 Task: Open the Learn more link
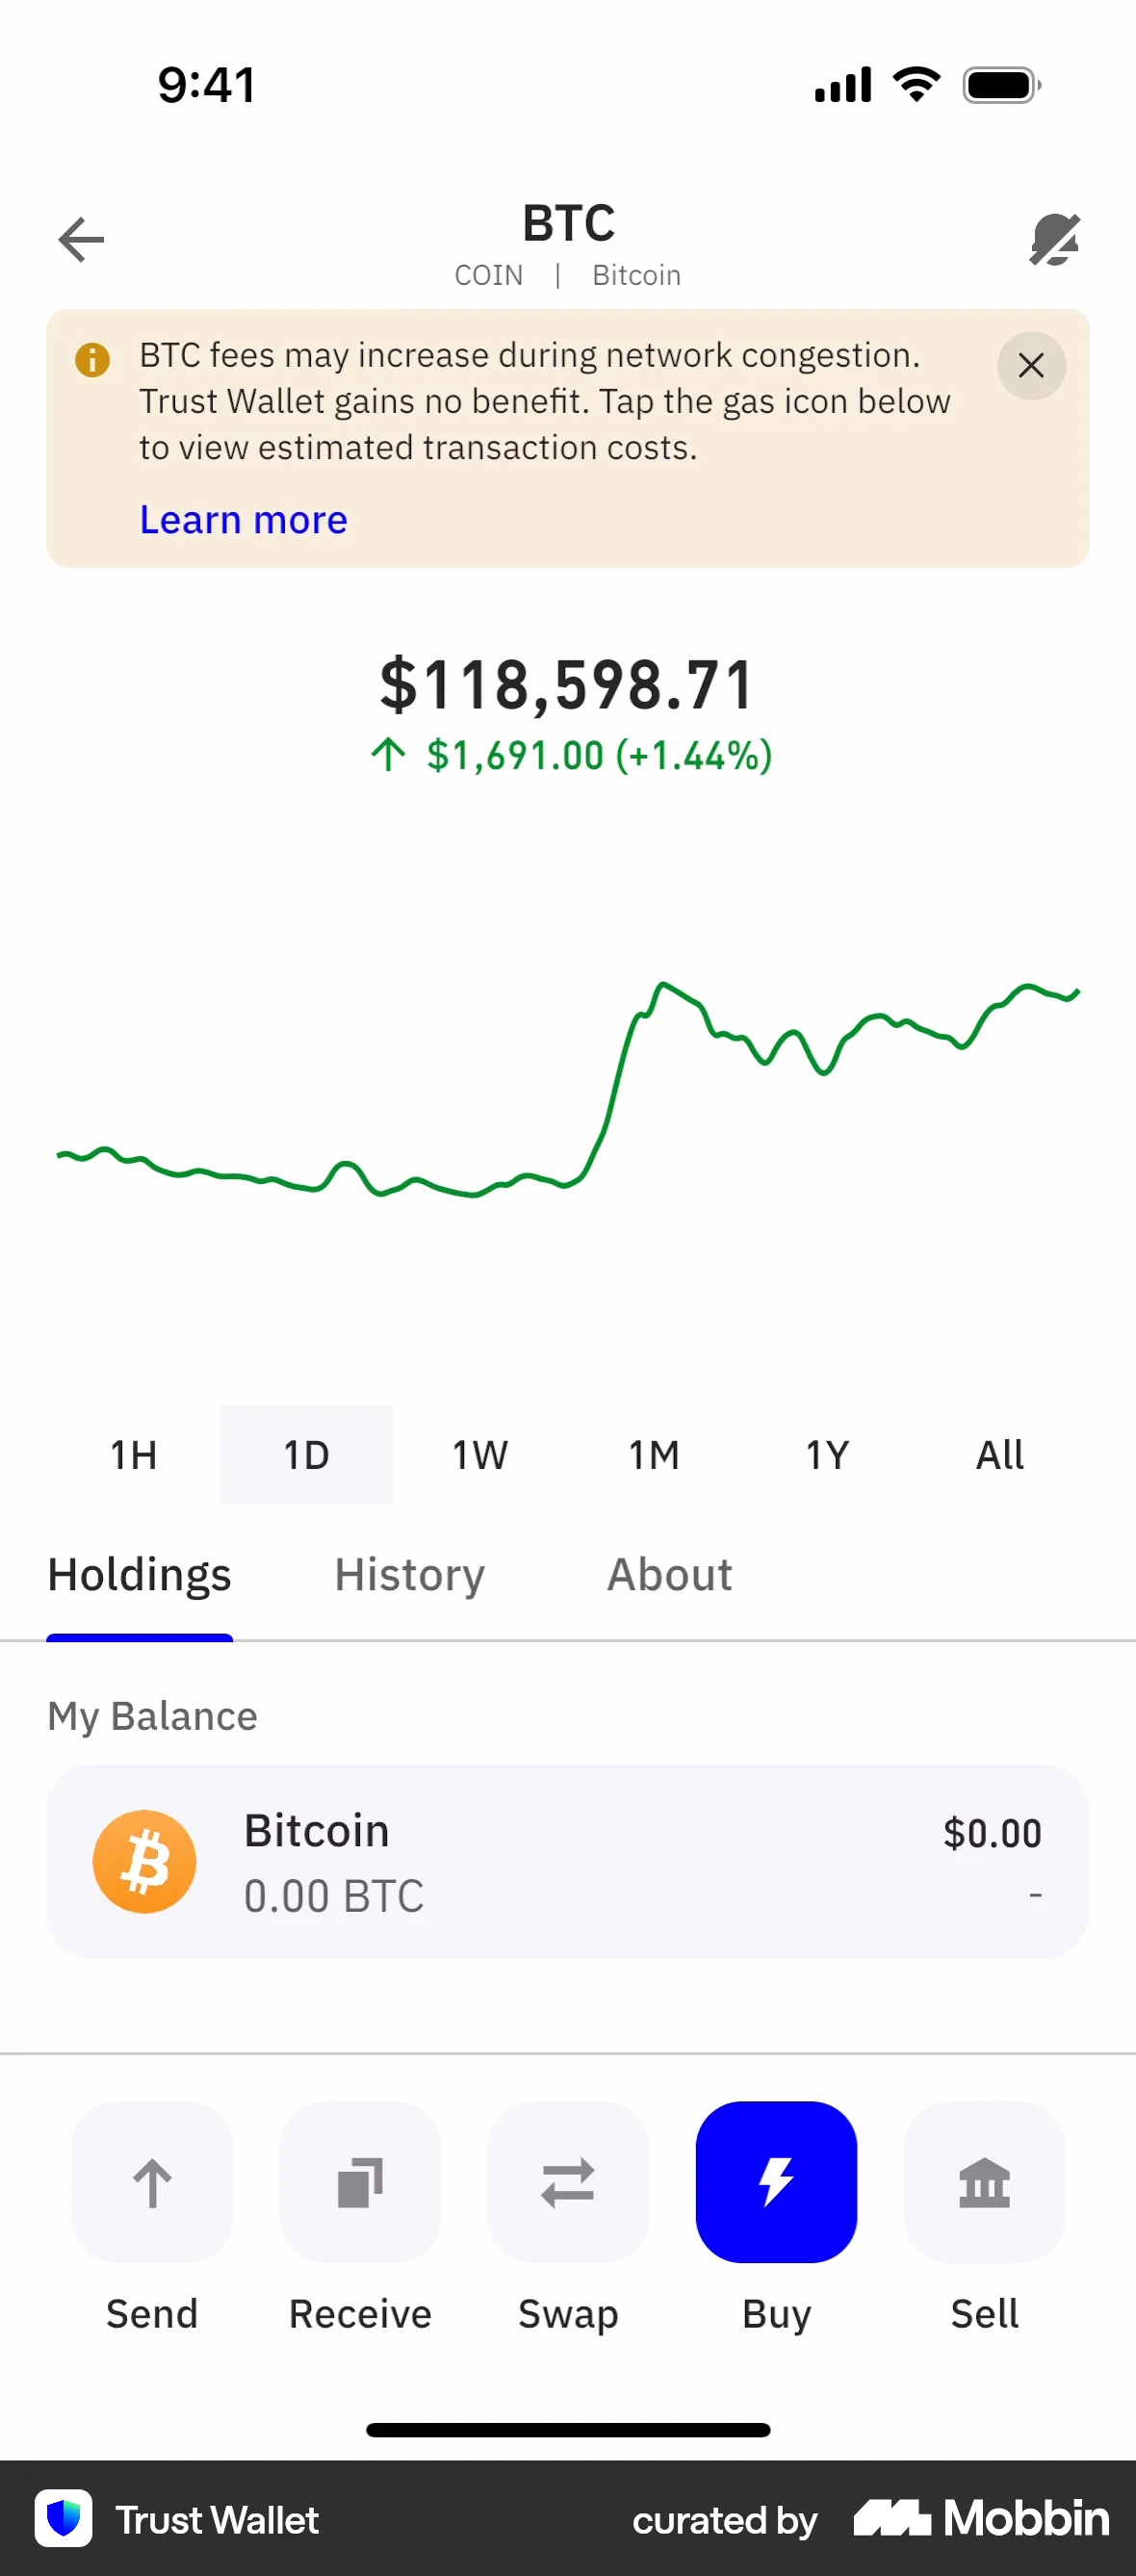click(x=243, y=520)
